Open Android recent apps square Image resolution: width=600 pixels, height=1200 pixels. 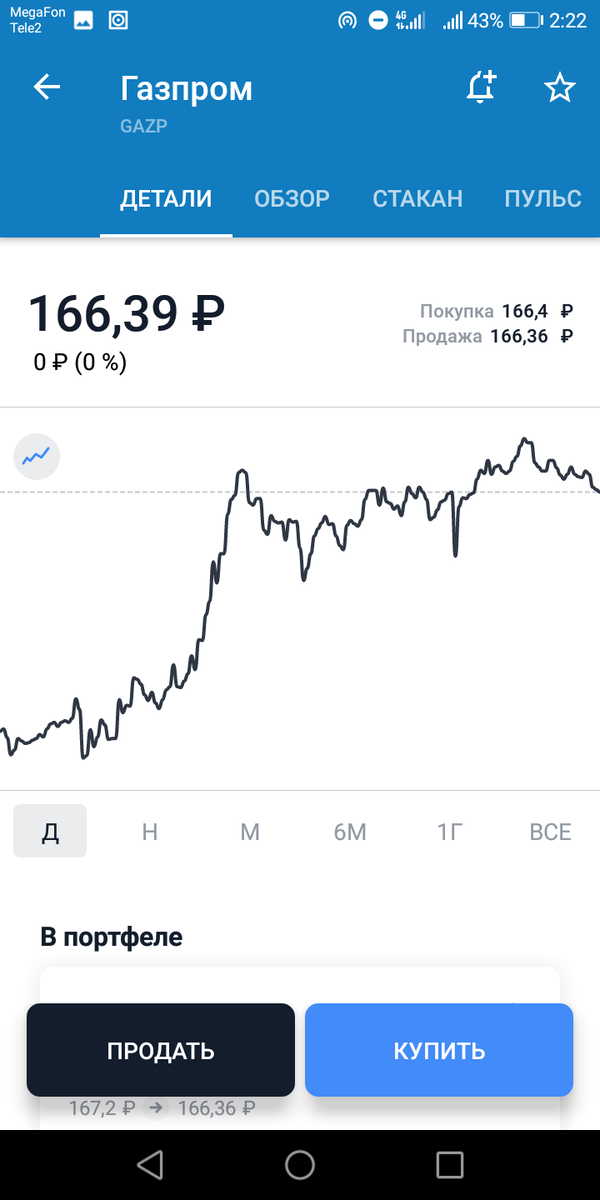(450, 1164)
